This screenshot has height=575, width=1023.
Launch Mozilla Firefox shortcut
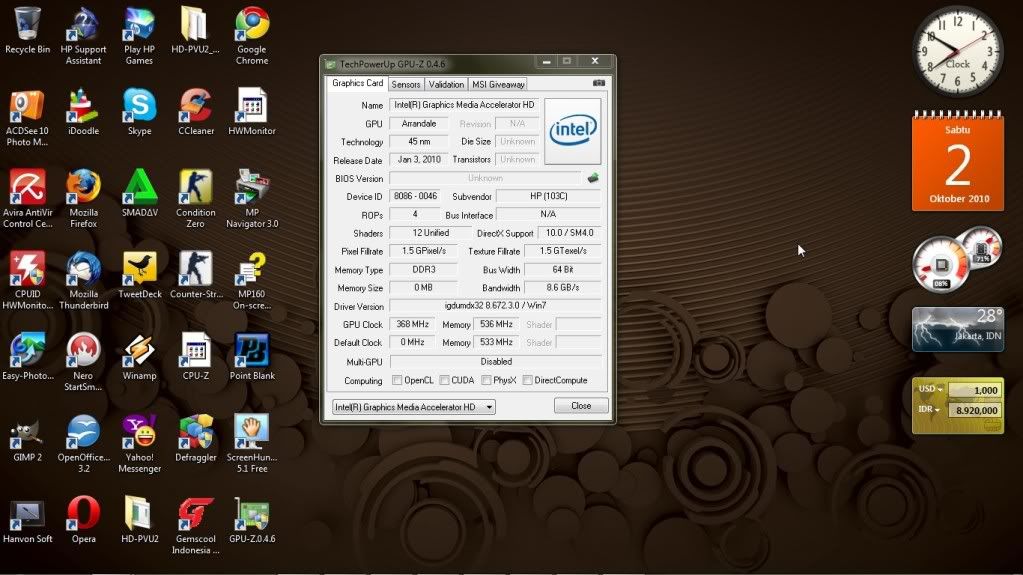click(x=84, y=200)
